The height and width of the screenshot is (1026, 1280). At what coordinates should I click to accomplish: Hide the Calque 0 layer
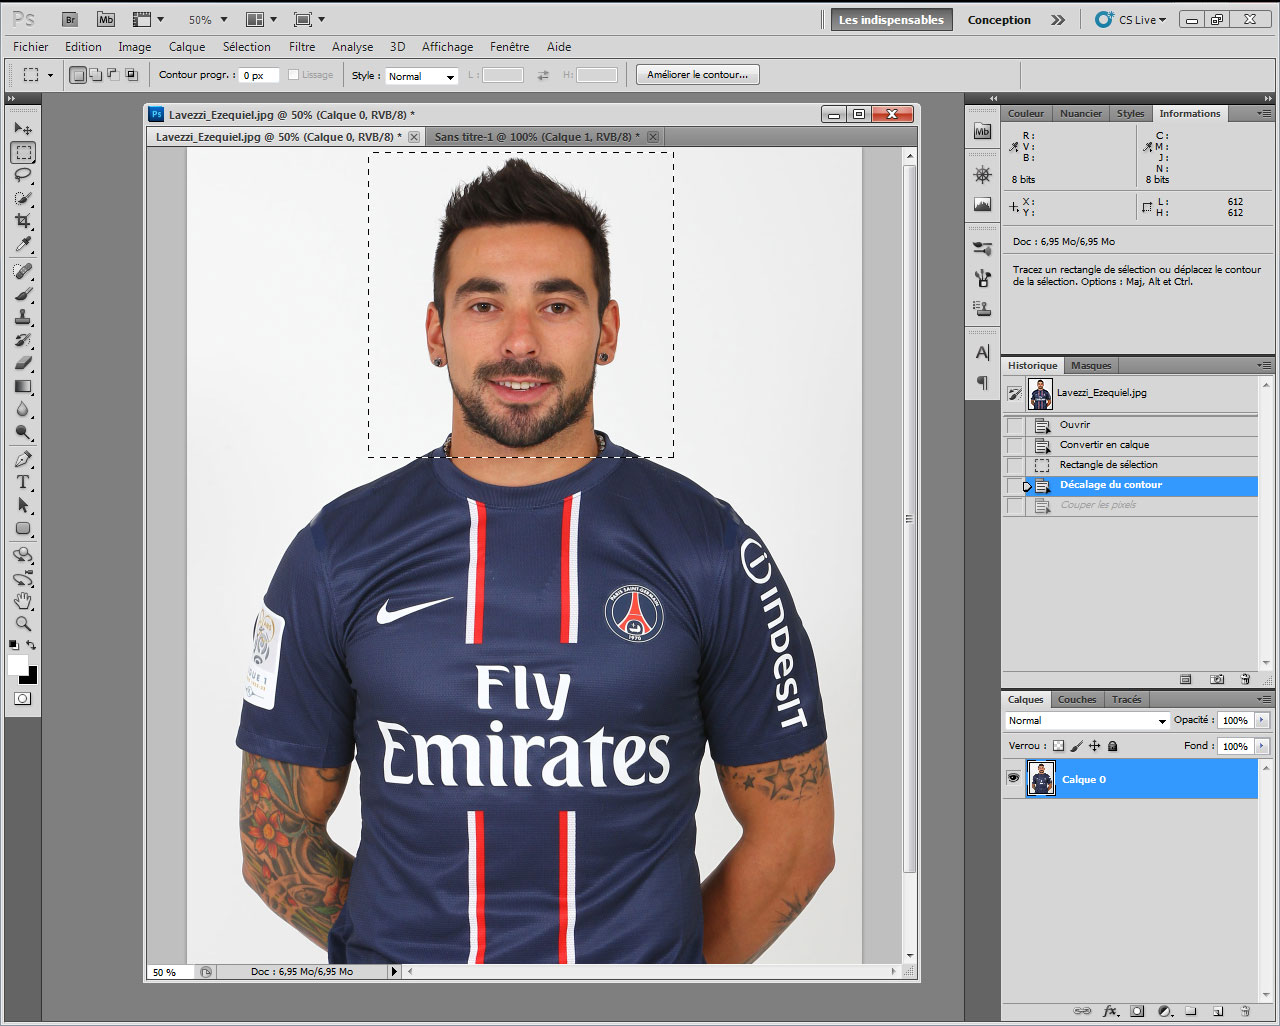(x=1014, y=779)
